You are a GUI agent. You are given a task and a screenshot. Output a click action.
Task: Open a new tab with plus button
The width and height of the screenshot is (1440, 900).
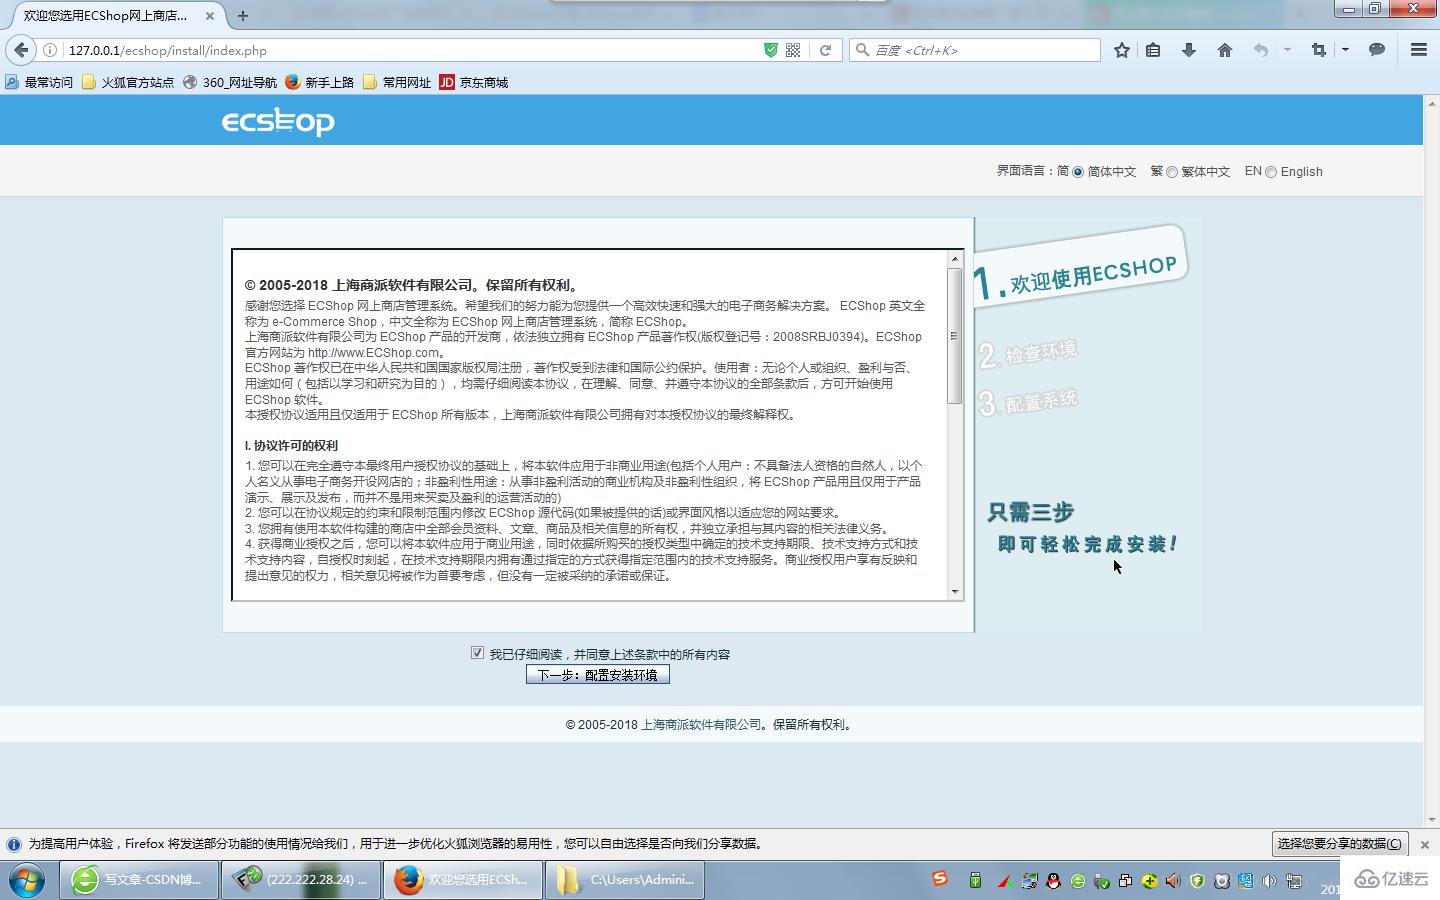[243, 16]
